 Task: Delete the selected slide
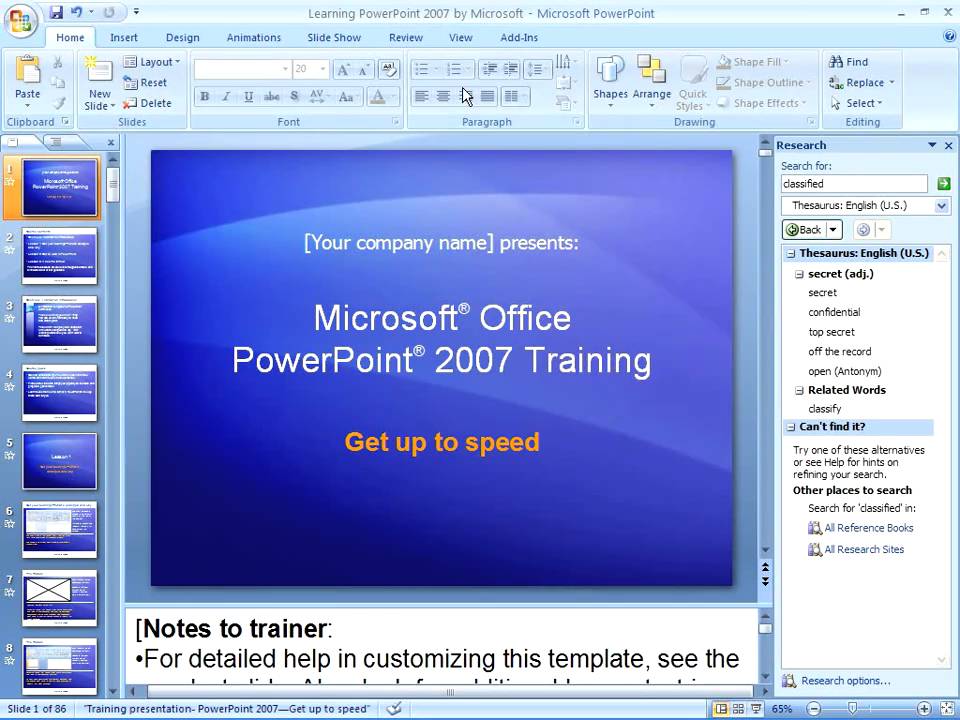tap(147, 103)
